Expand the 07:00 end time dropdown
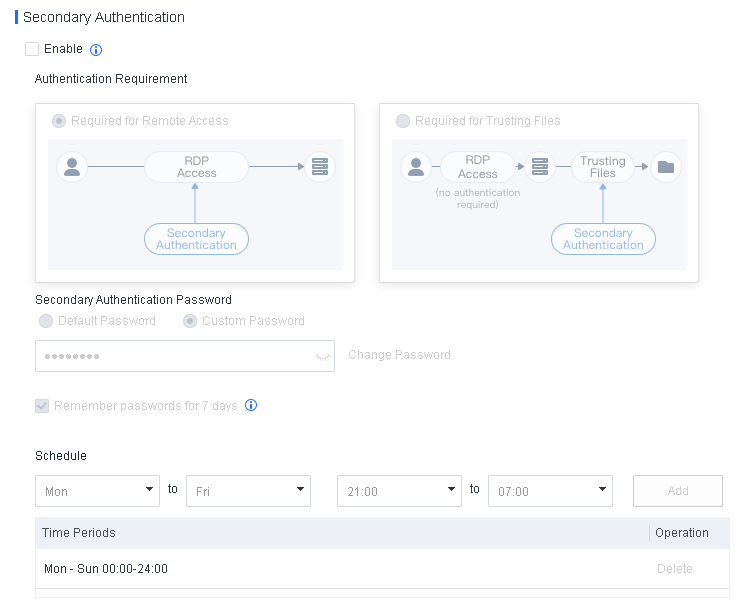 point(550,491)
